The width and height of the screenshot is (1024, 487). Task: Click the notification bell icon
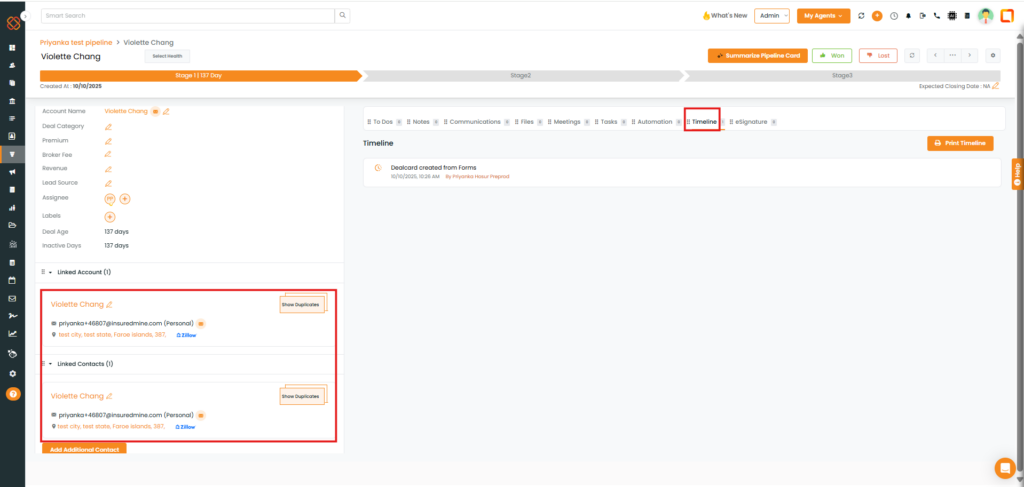pos(908,16)
